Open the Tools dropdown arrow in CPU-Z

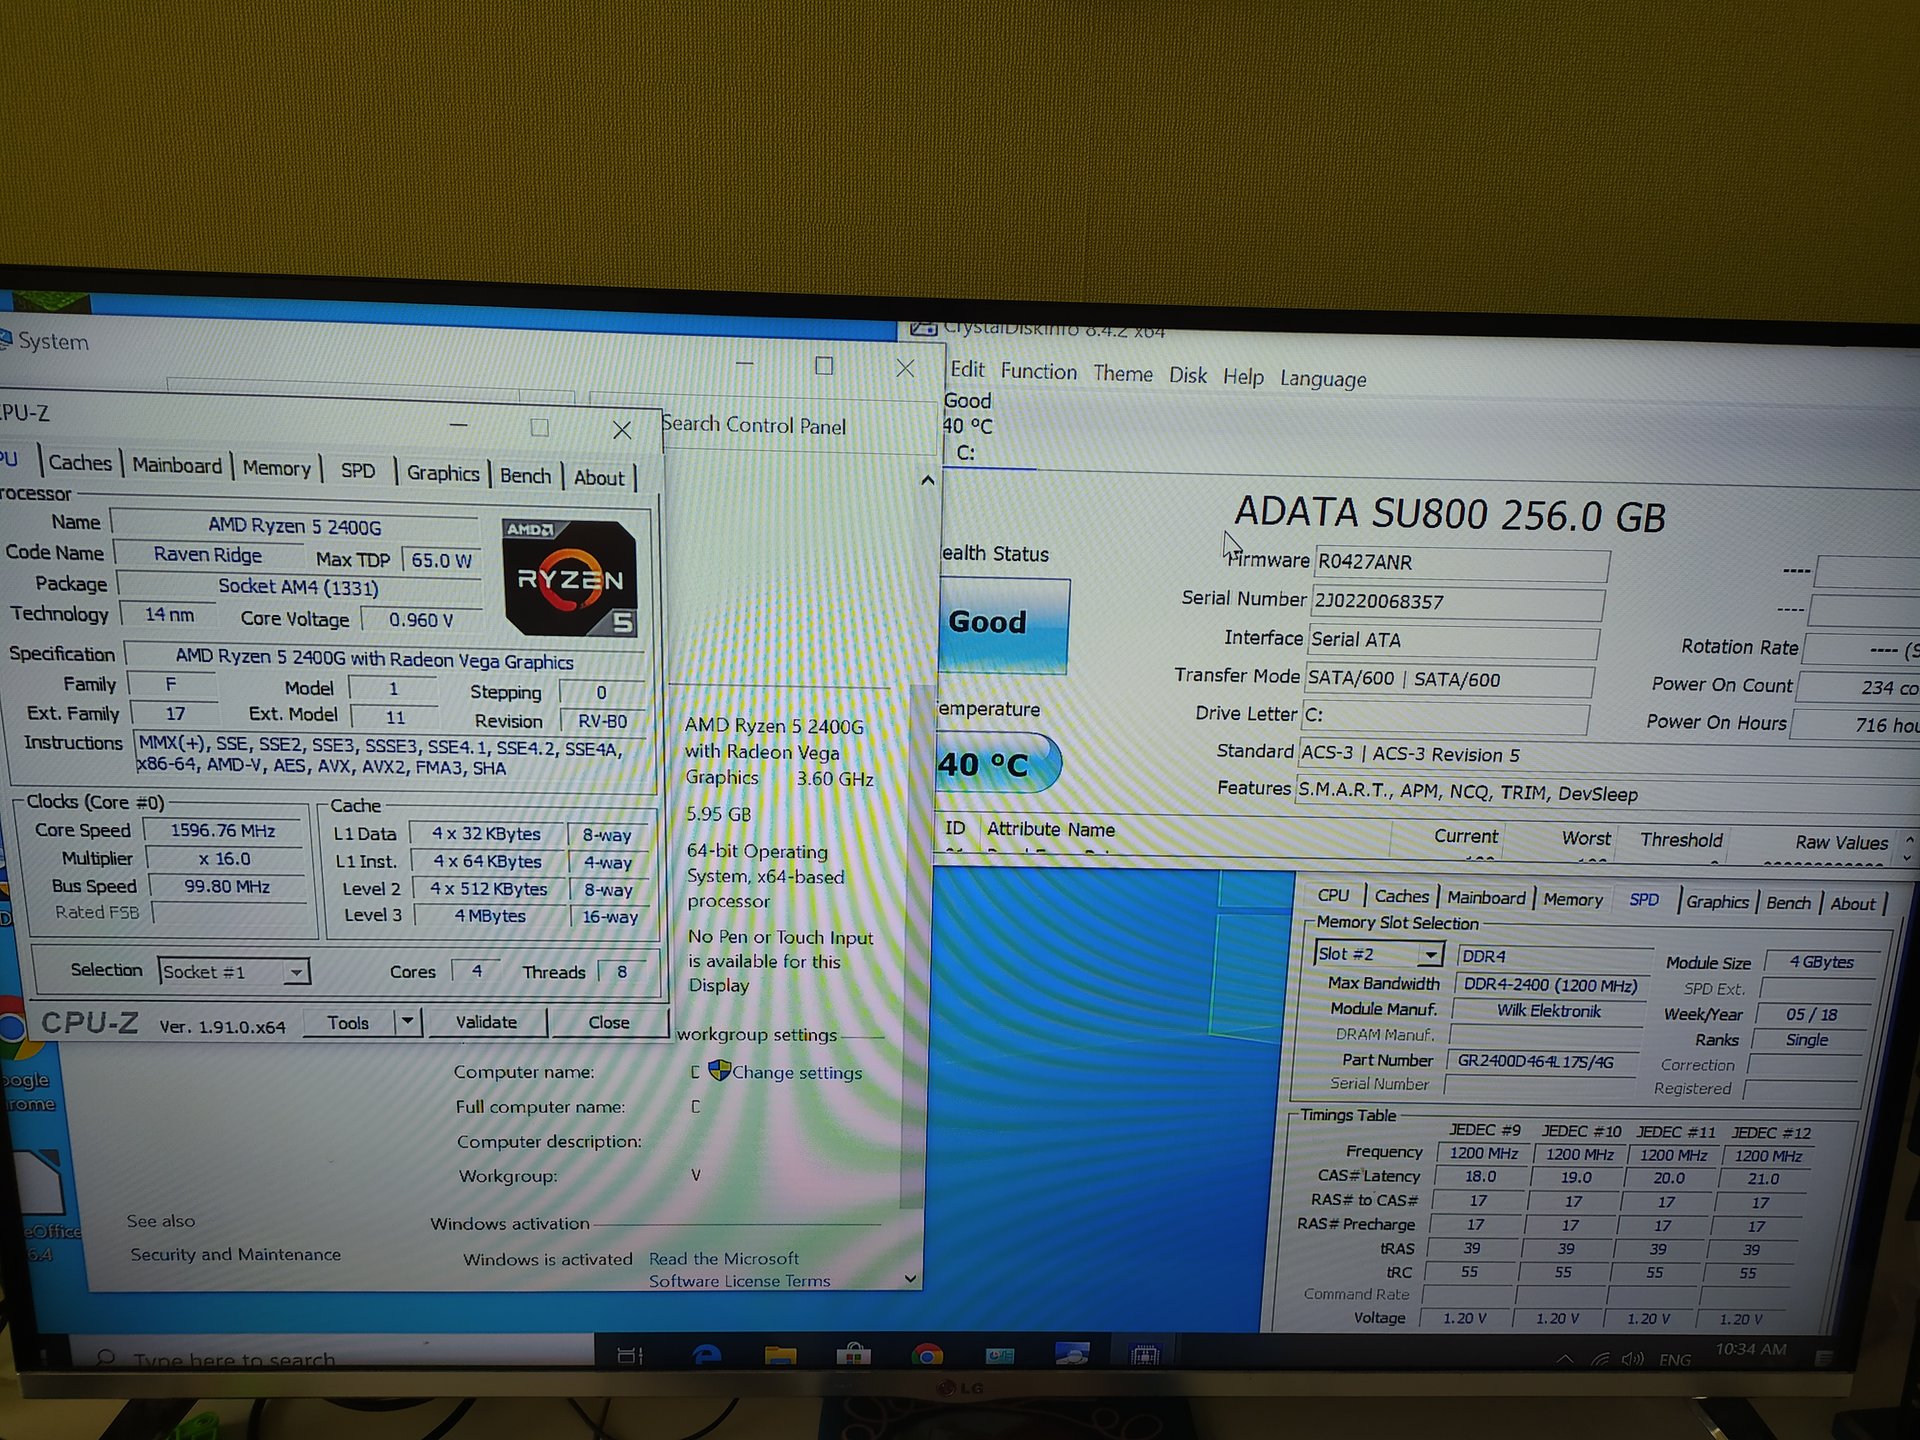point(407,1022)
